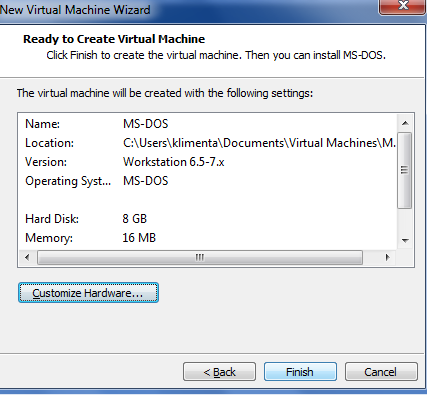Go back with the < Back button

(x=219, y=372)
